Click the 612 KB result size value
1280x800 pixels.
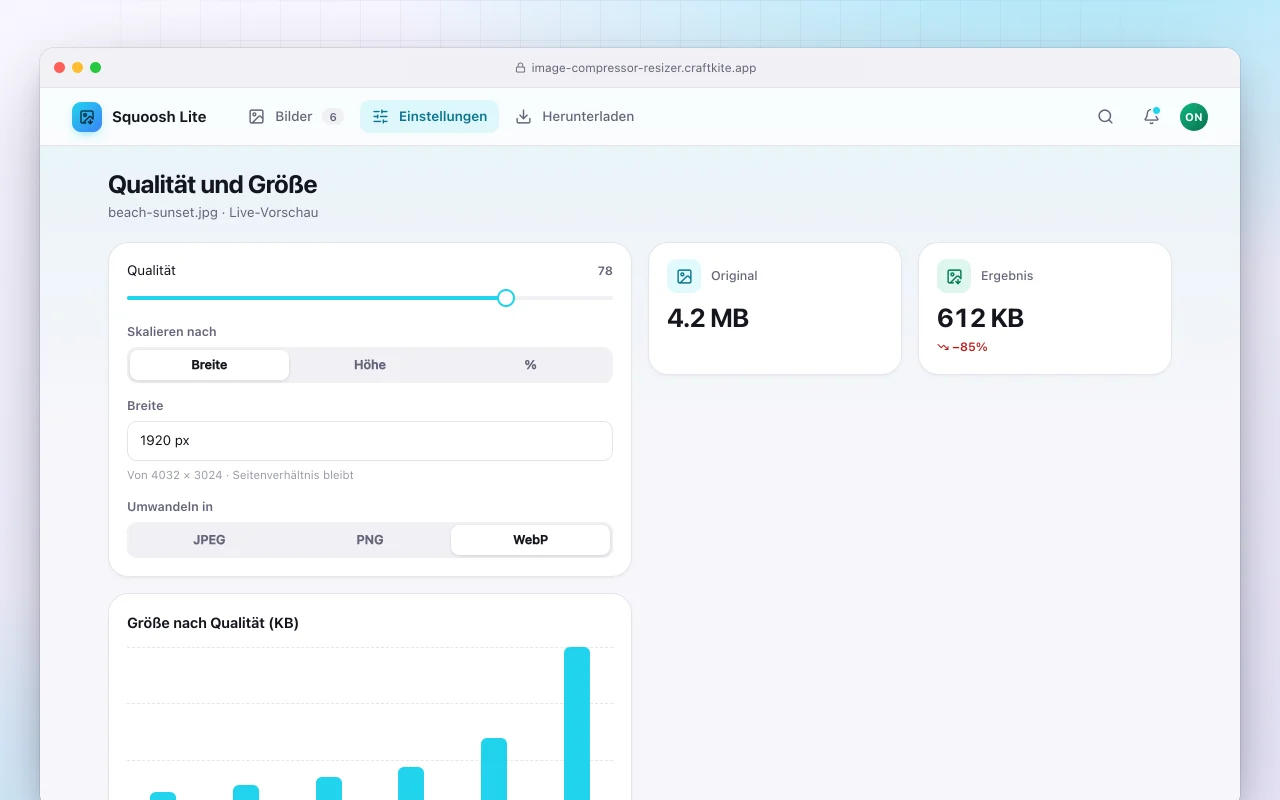tap(980, 318)
